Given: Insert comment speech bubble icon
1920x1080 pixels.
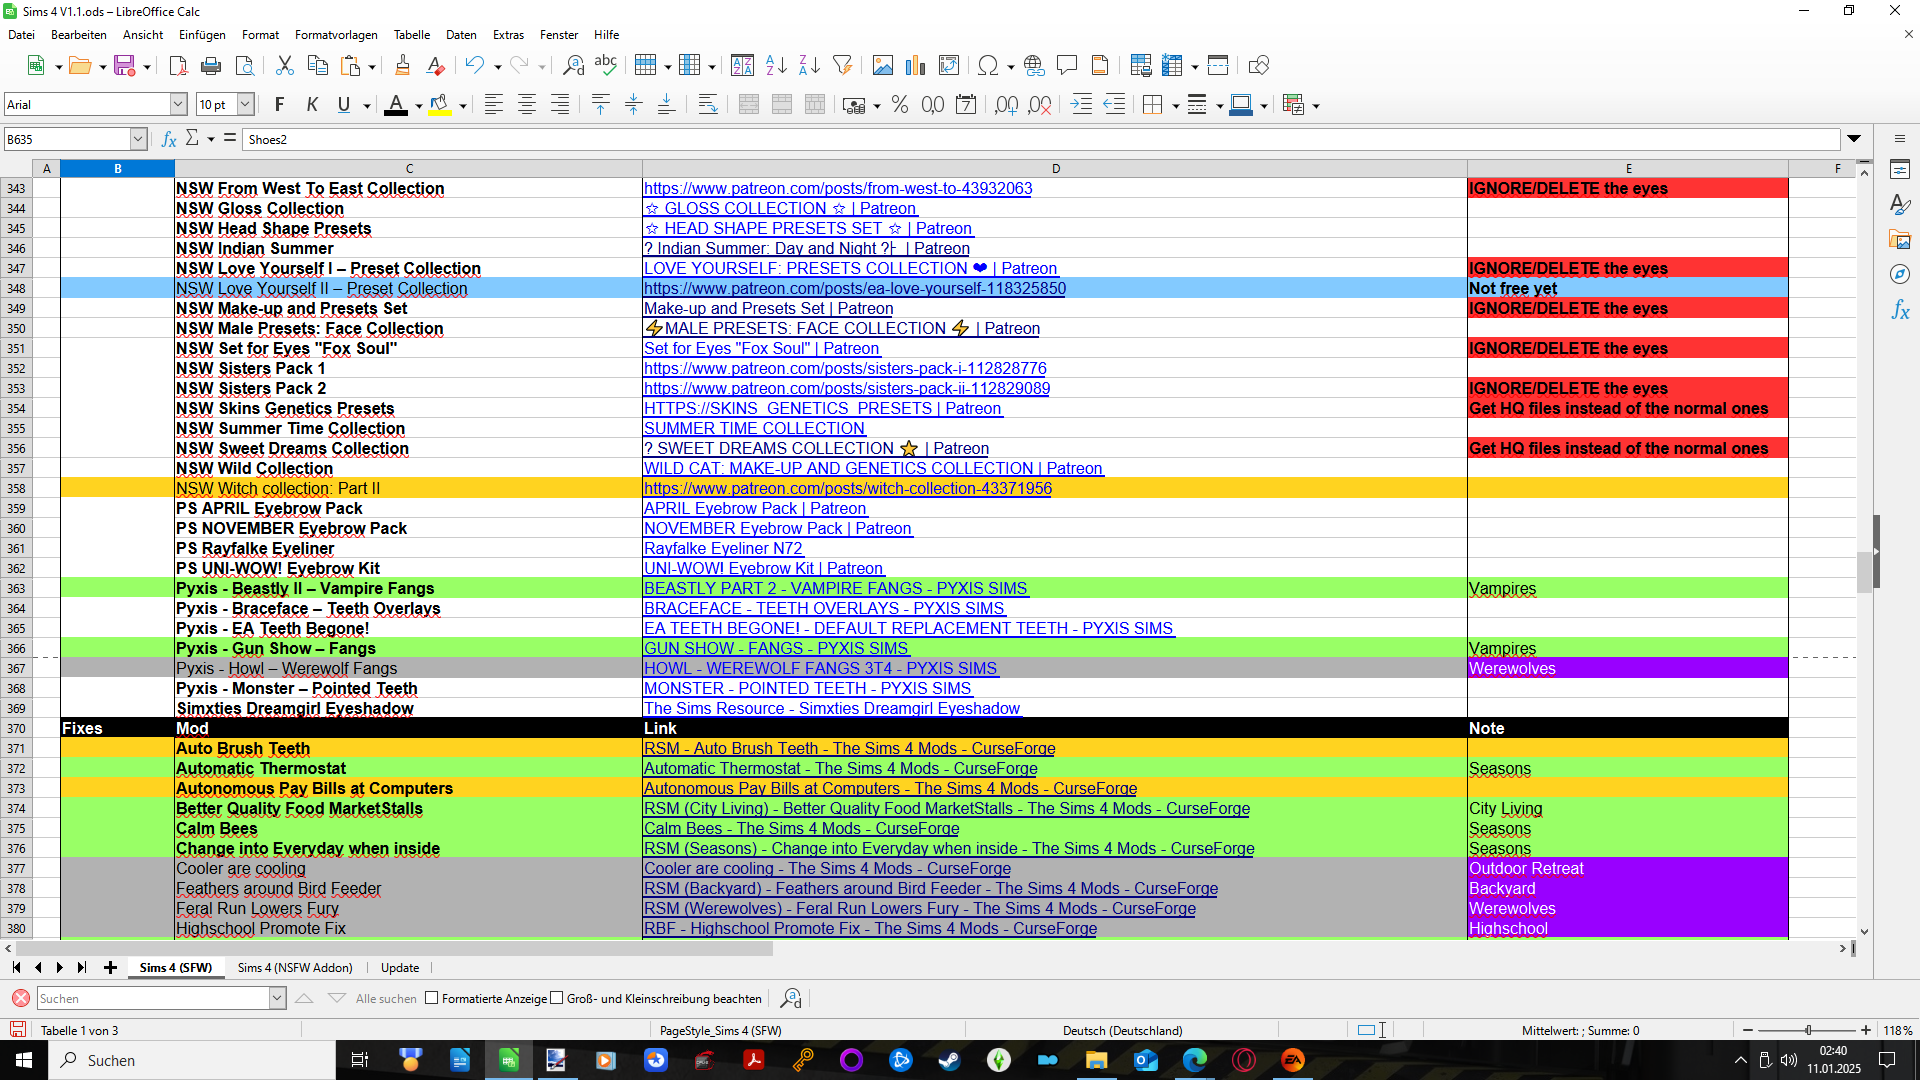Looking at the screenshot, I should click(1067, 66).
